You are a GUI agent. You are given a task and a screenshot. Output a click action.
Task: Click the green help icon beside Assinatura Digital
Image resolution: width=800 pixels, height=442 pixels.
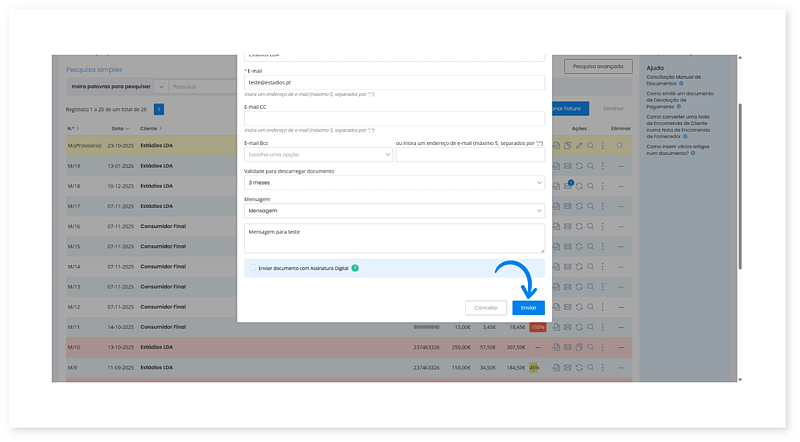tap(355, 268)
